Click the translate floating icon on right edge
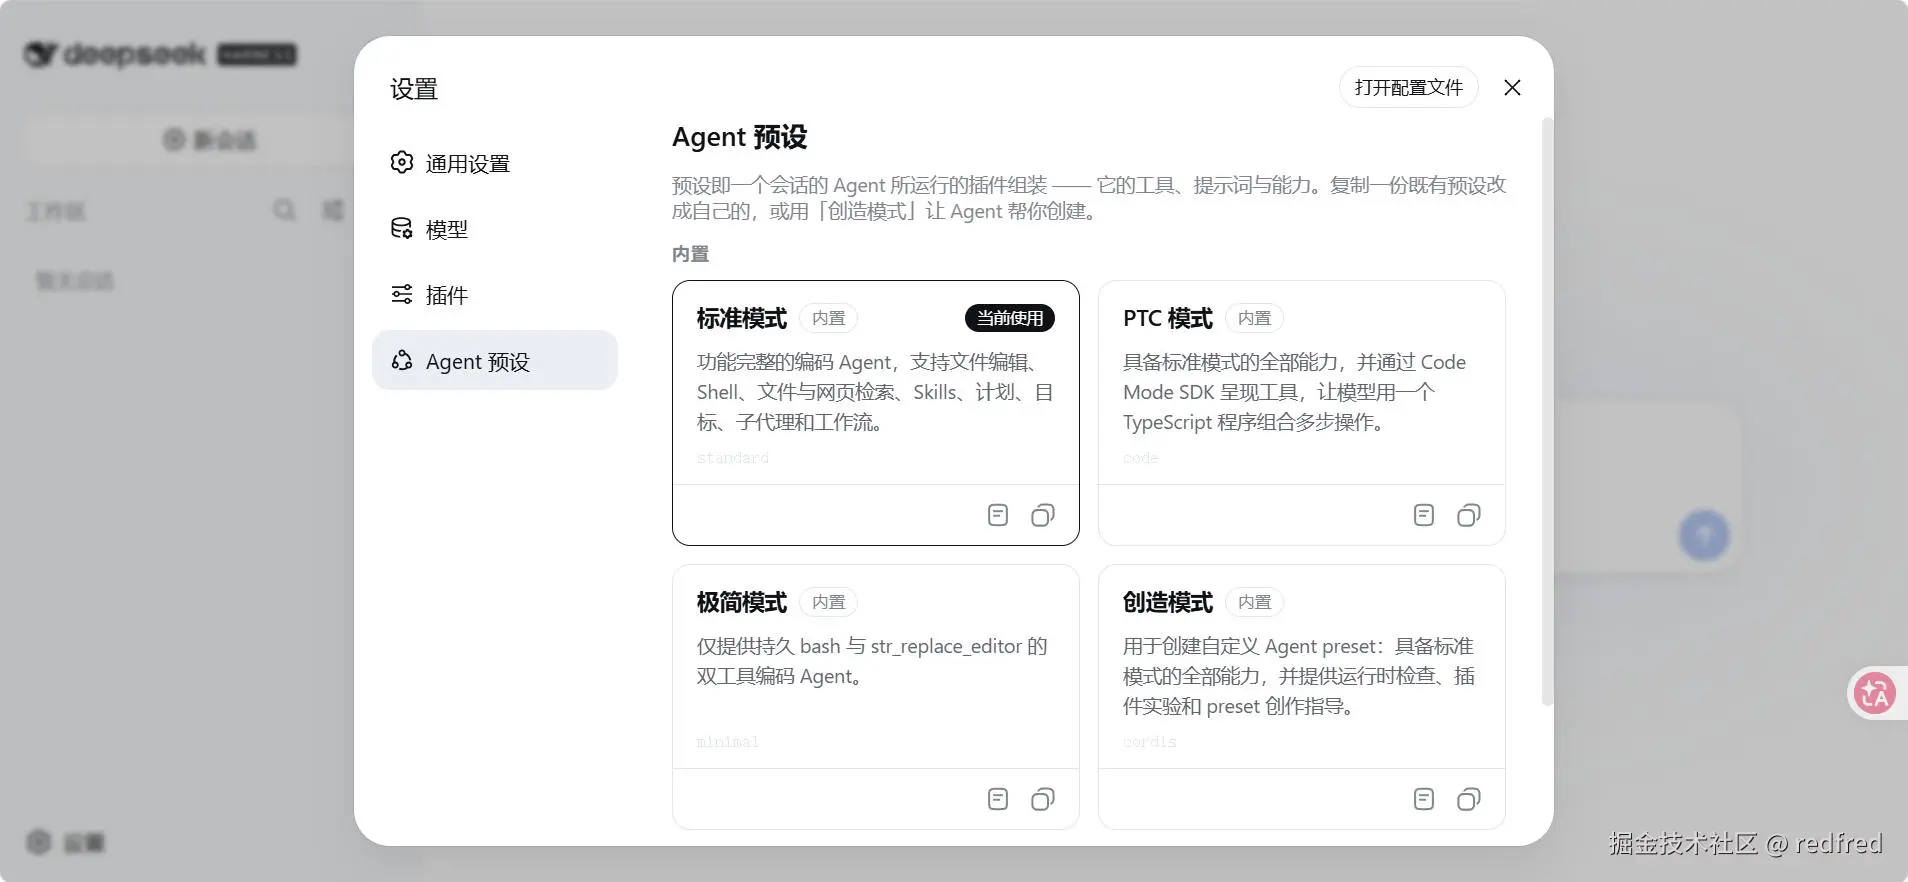This screenshot has height=882, width=1908. pos(1875,693)
